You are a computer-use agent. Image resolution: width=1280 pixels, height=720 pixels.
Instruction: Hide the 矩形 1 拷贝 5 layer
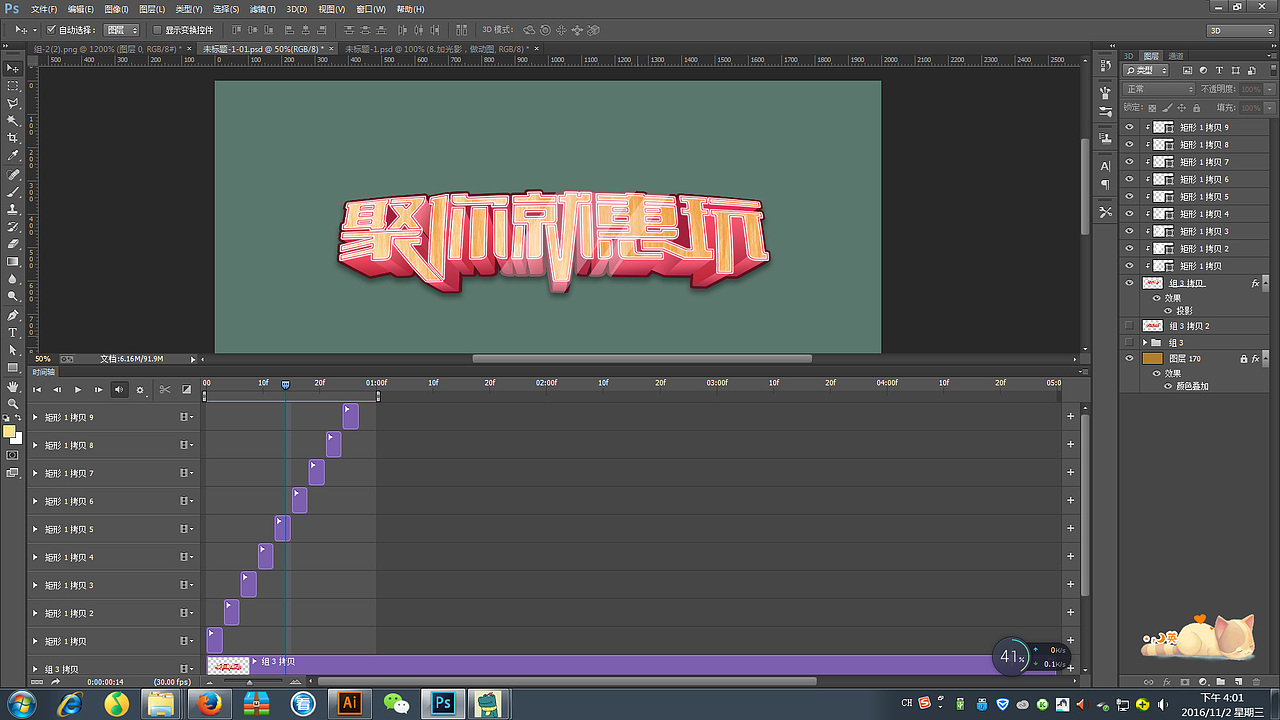click(x=1130, y=196)
